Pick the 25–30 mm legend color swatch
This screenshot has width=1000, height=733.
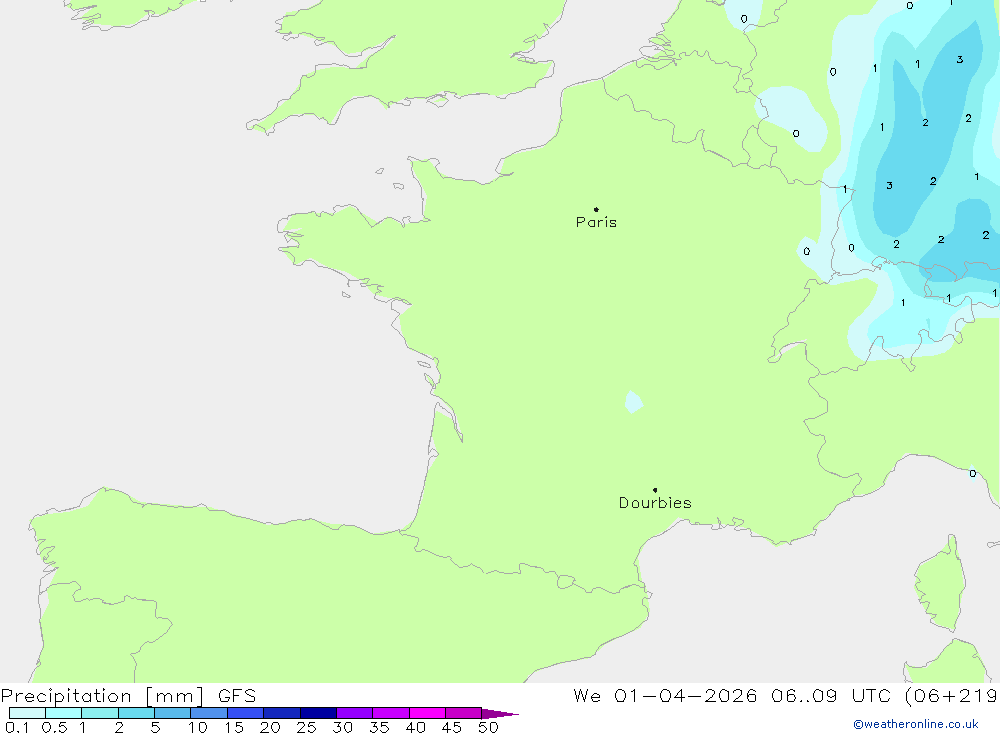(318, 713)
